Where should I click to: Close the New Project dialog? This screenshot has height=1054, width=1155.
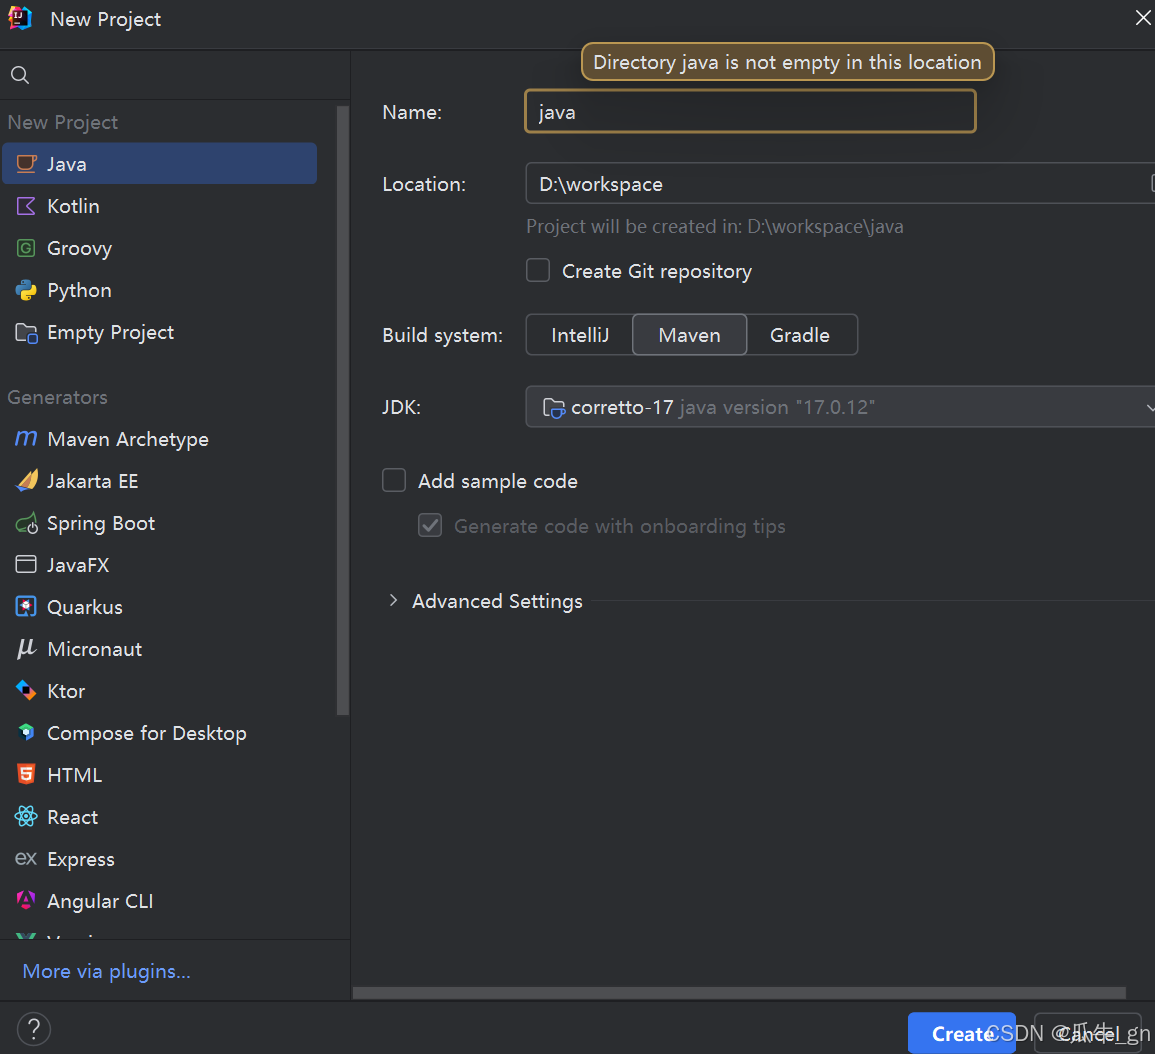tap(1142, 18)
